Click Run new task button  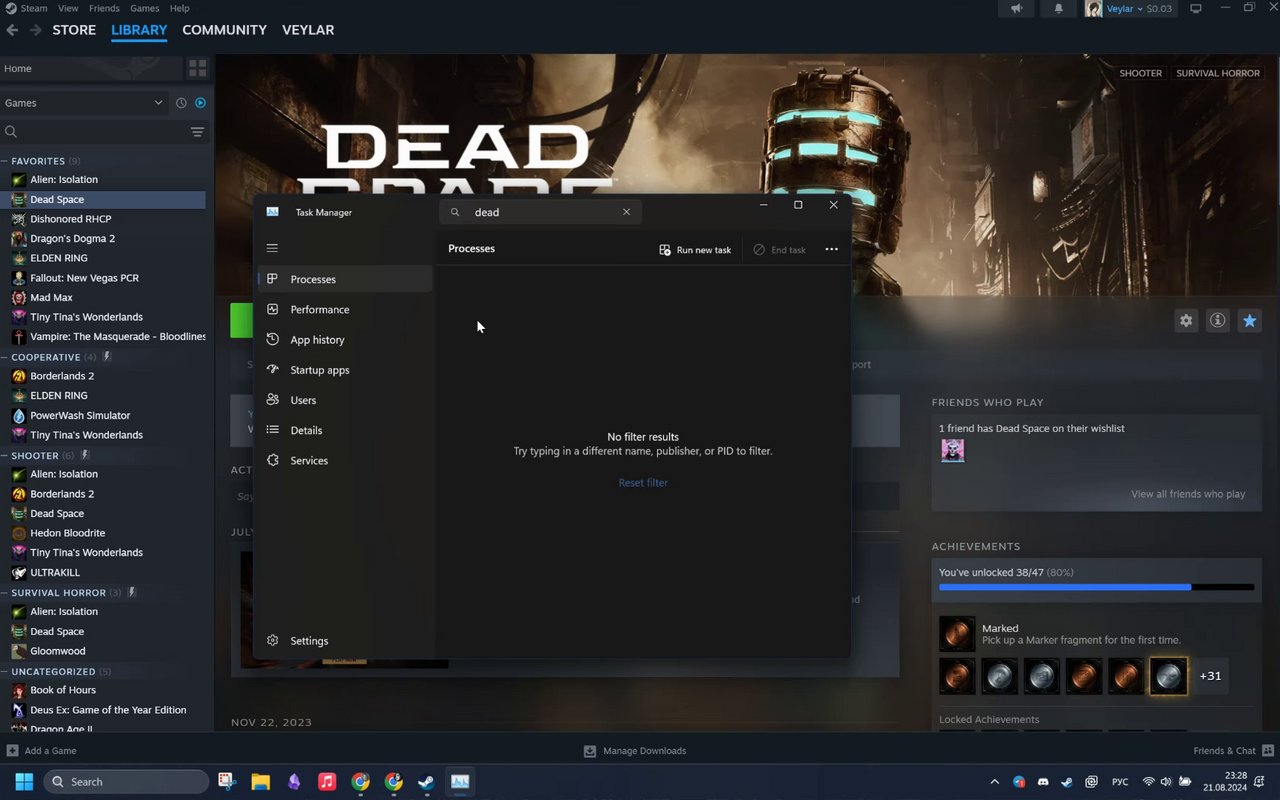(695, 250)
